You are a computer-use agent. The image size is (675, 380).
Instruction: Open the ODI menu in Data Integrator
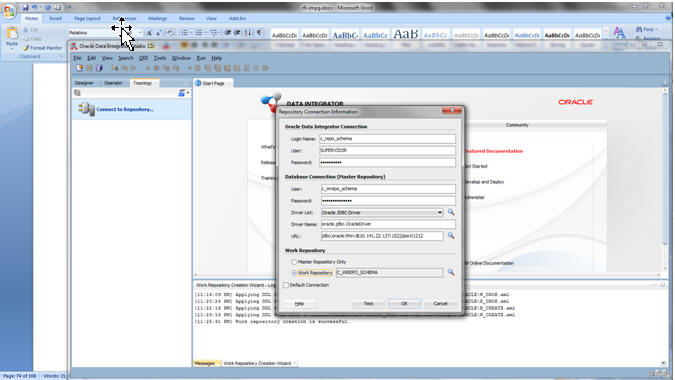[143, 58]
